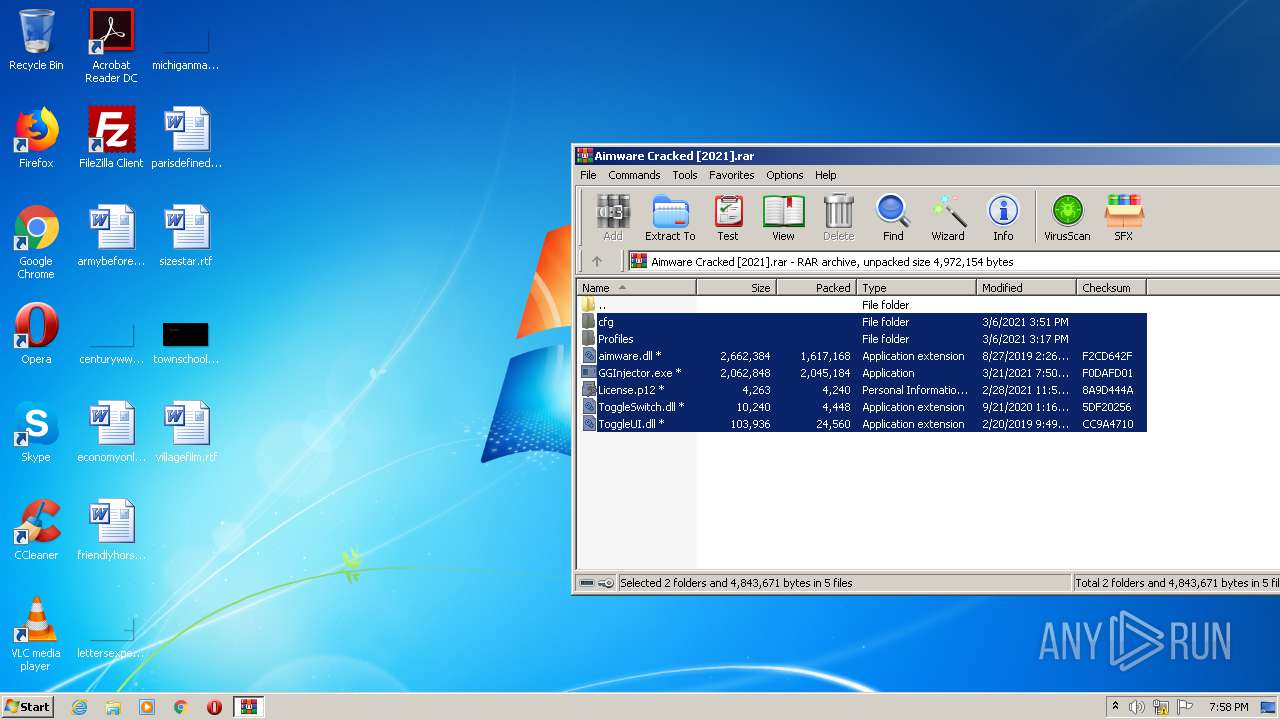Screen dimensions: 1280x720
Task: Click the Info toolbar icon
Action: (1003, 218)
